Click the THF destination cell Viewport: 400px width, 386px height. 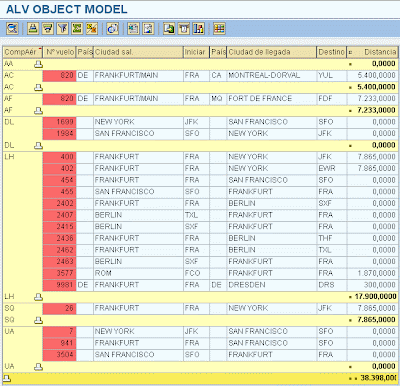point(331,238)
